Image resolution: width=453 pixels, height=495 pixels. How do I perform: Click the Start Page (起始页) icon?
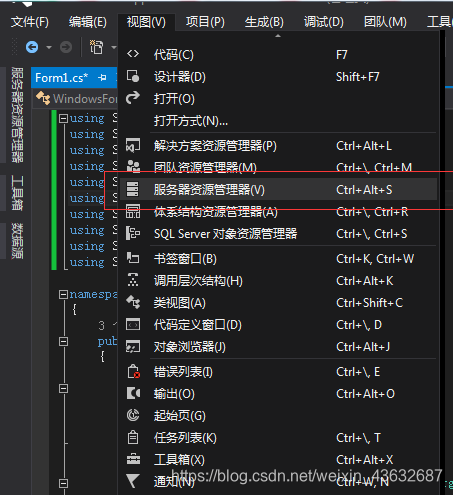[133, 415]
